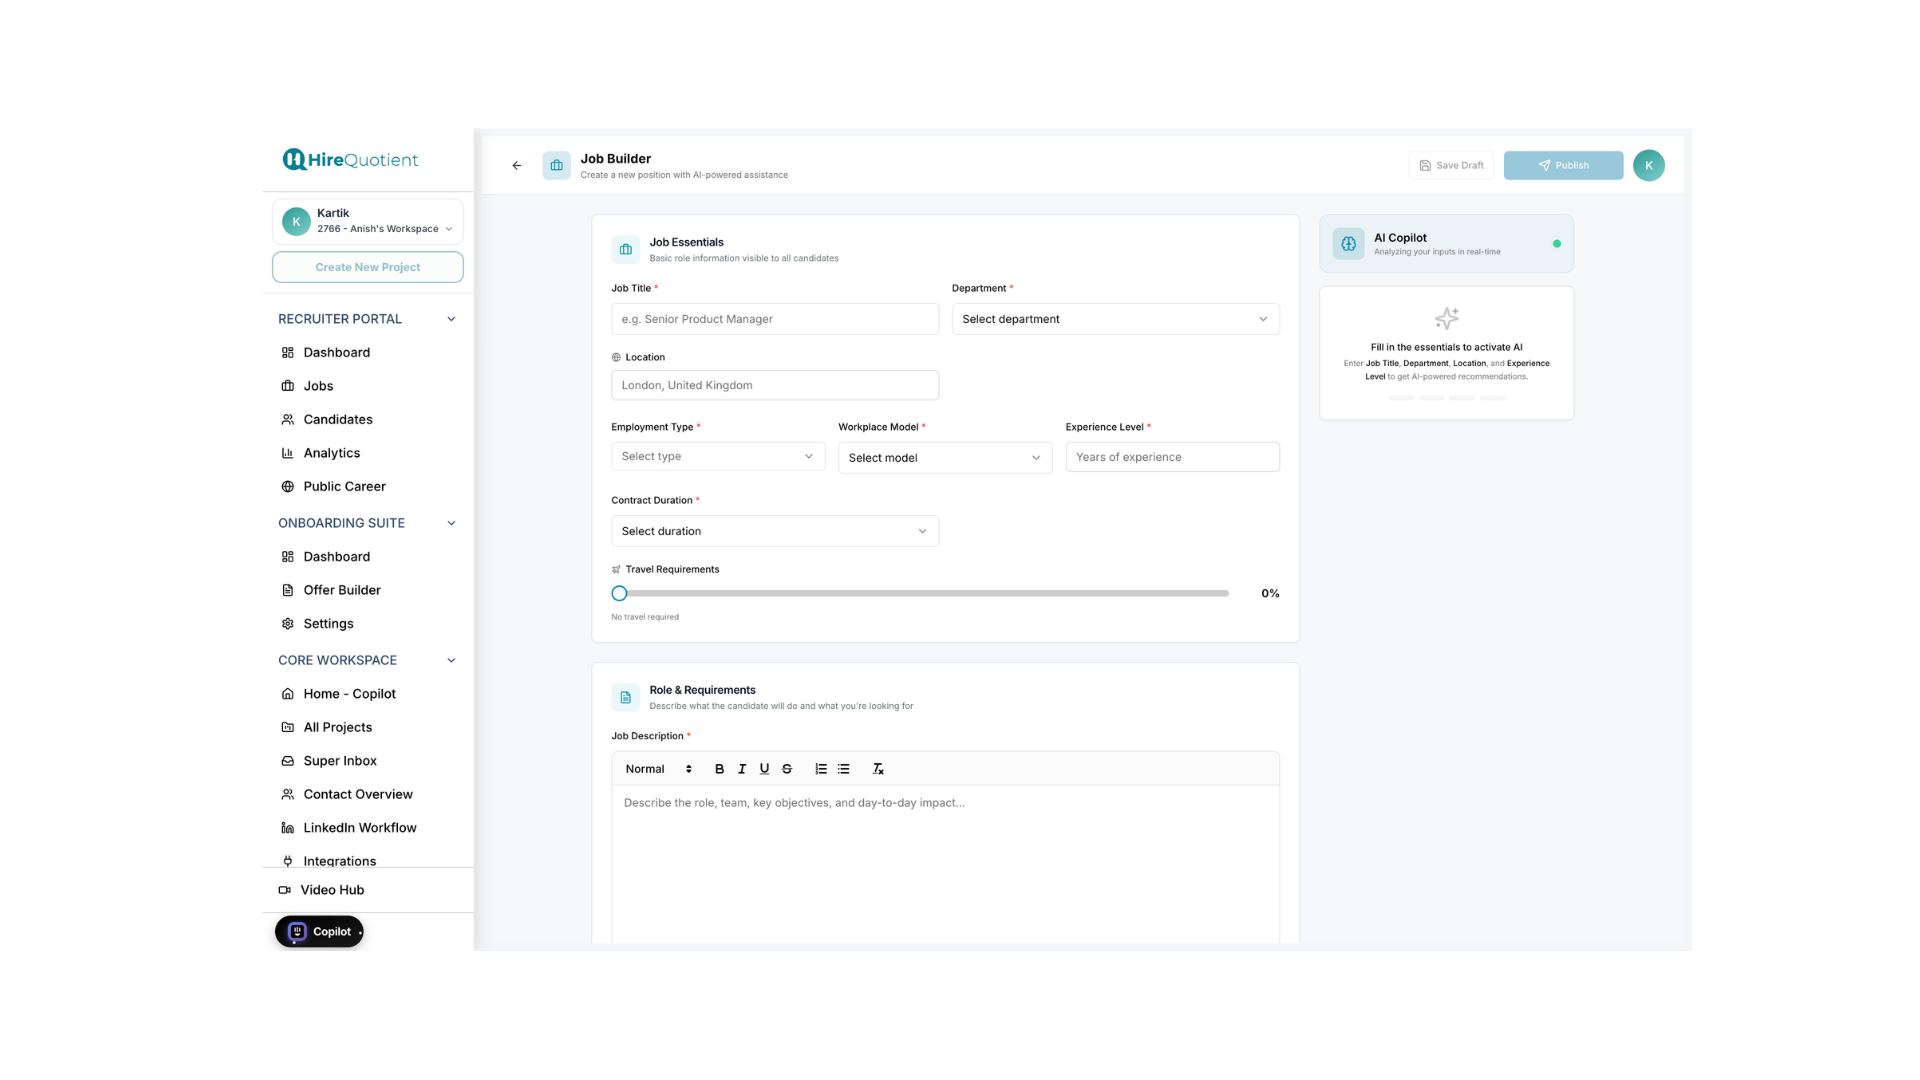Click Save Draft button
This screenshot has height=1080, width=1920.
pos(1451,165)
